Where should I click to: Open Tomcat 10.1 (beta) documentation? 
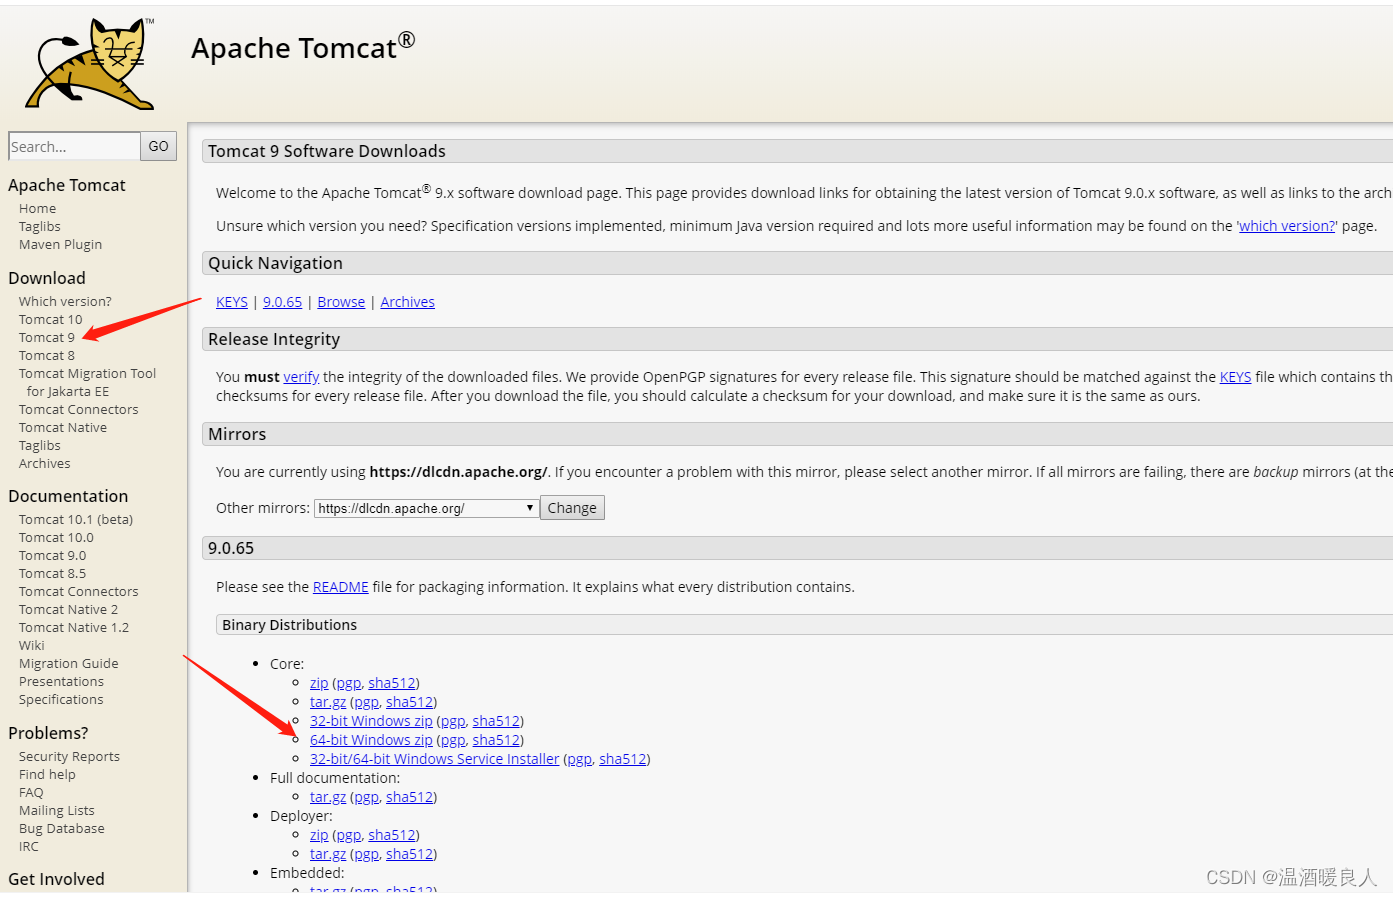click(x=76, y=520)
